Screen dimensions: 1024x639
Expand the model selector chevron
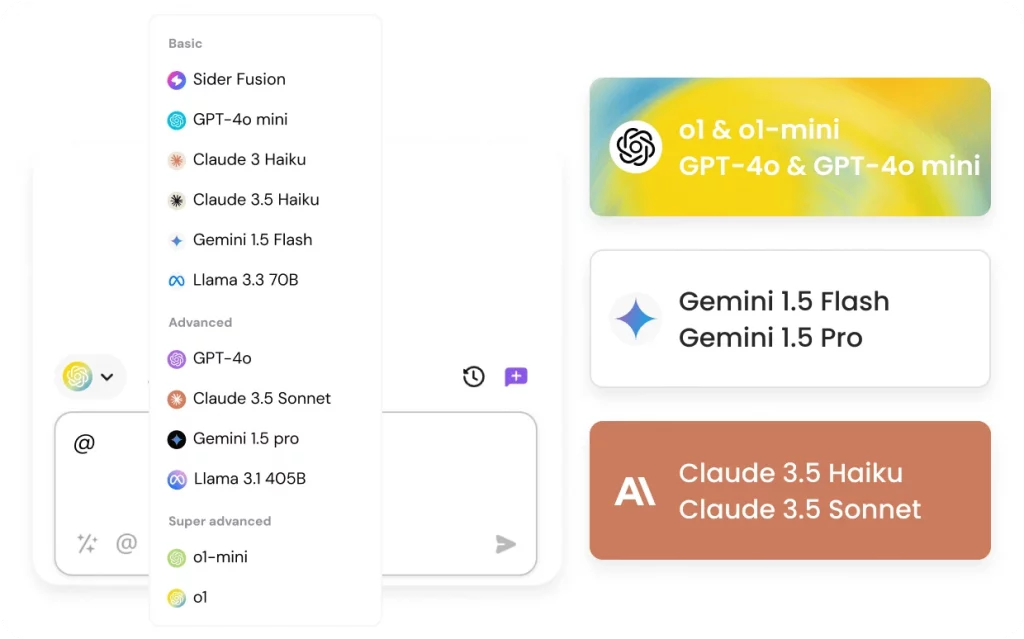[x=107, y=377]
